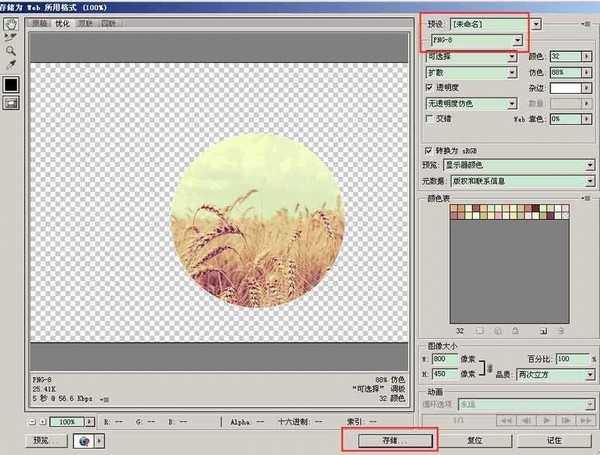Select the Slice Select tool
The image size is (600, 455).
point(10,36)
